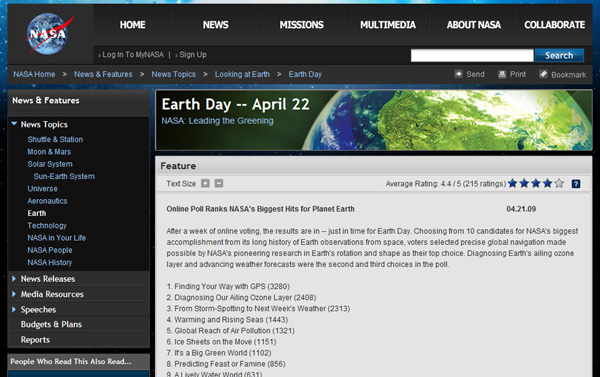Click the Print printer icon
Screen dimensions: 600x377
502,74
